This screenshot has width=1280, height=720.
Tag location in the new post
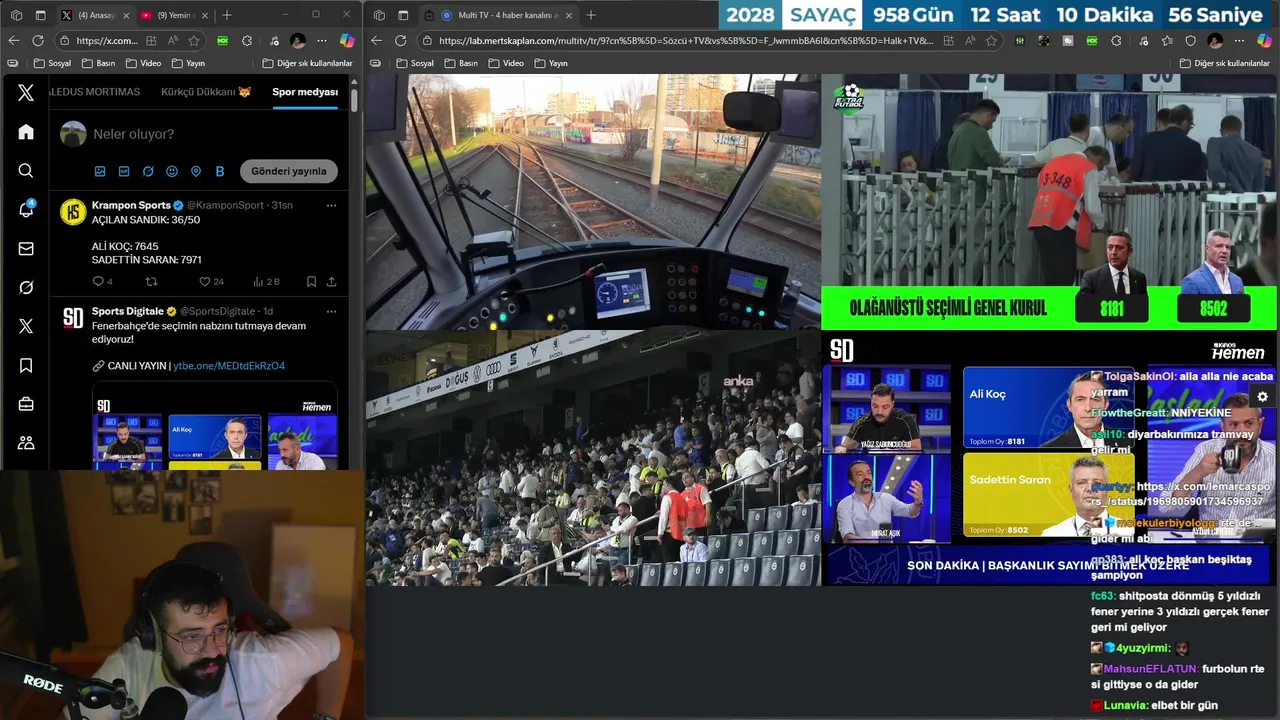[196, 171]
